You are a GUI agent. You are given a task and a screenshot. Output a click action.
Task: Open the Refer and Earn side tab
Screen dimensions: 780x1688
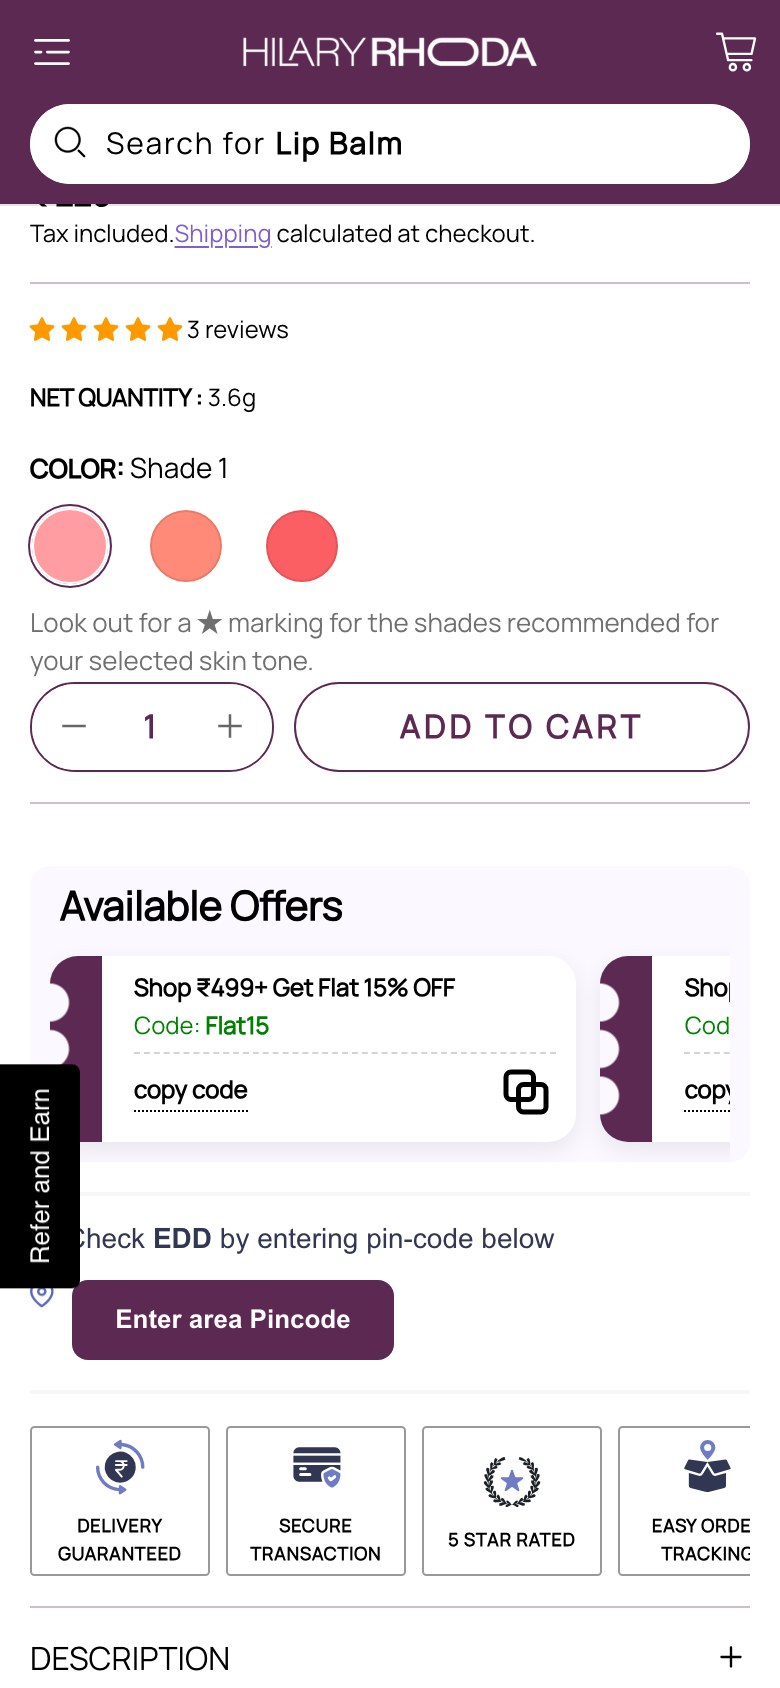40,1175
